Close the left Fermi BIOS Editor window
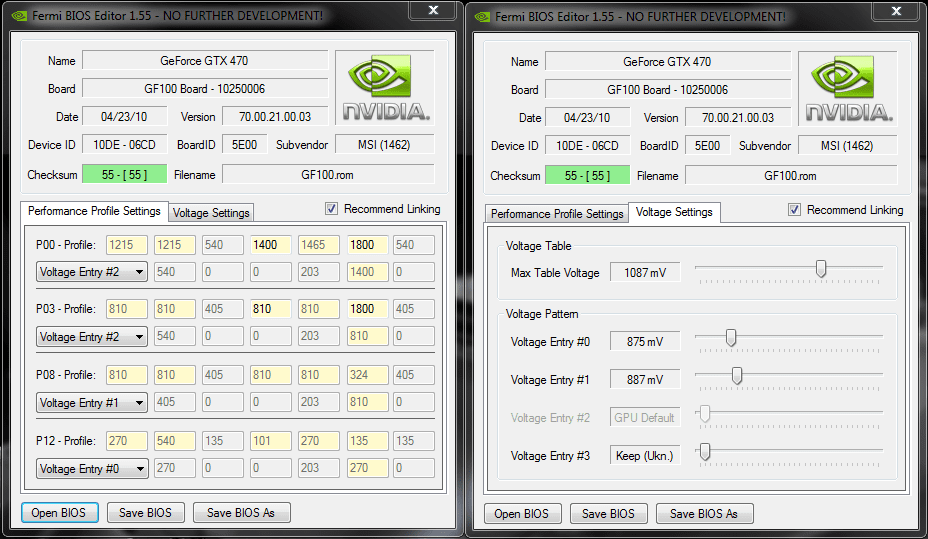The image size is (928, 539). point(433,10)
